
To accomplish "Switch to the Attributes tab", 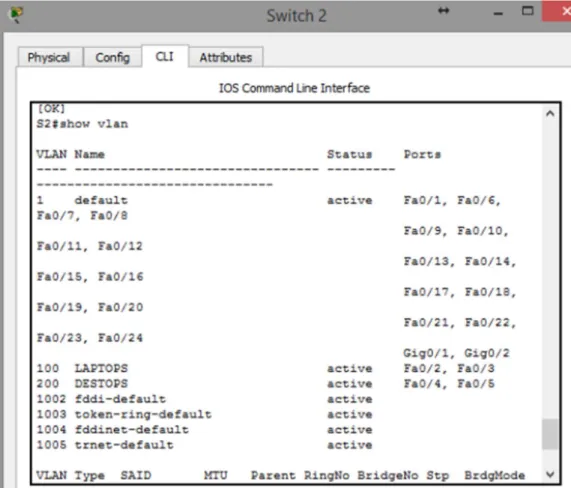I will pyautogui.click(x=226, y=57).
